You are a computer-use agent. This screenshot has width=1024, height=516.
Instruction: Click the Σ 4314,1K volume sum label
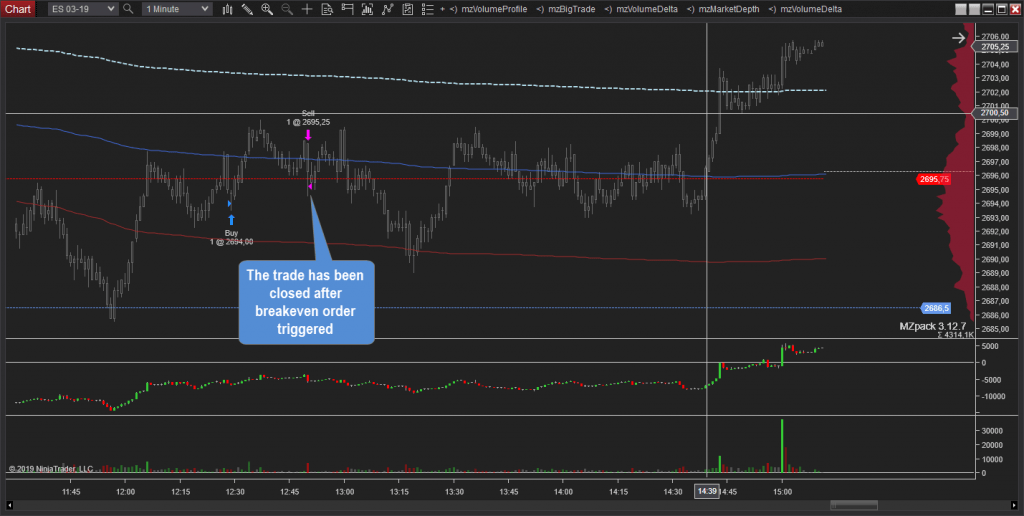tap(955, 334)
